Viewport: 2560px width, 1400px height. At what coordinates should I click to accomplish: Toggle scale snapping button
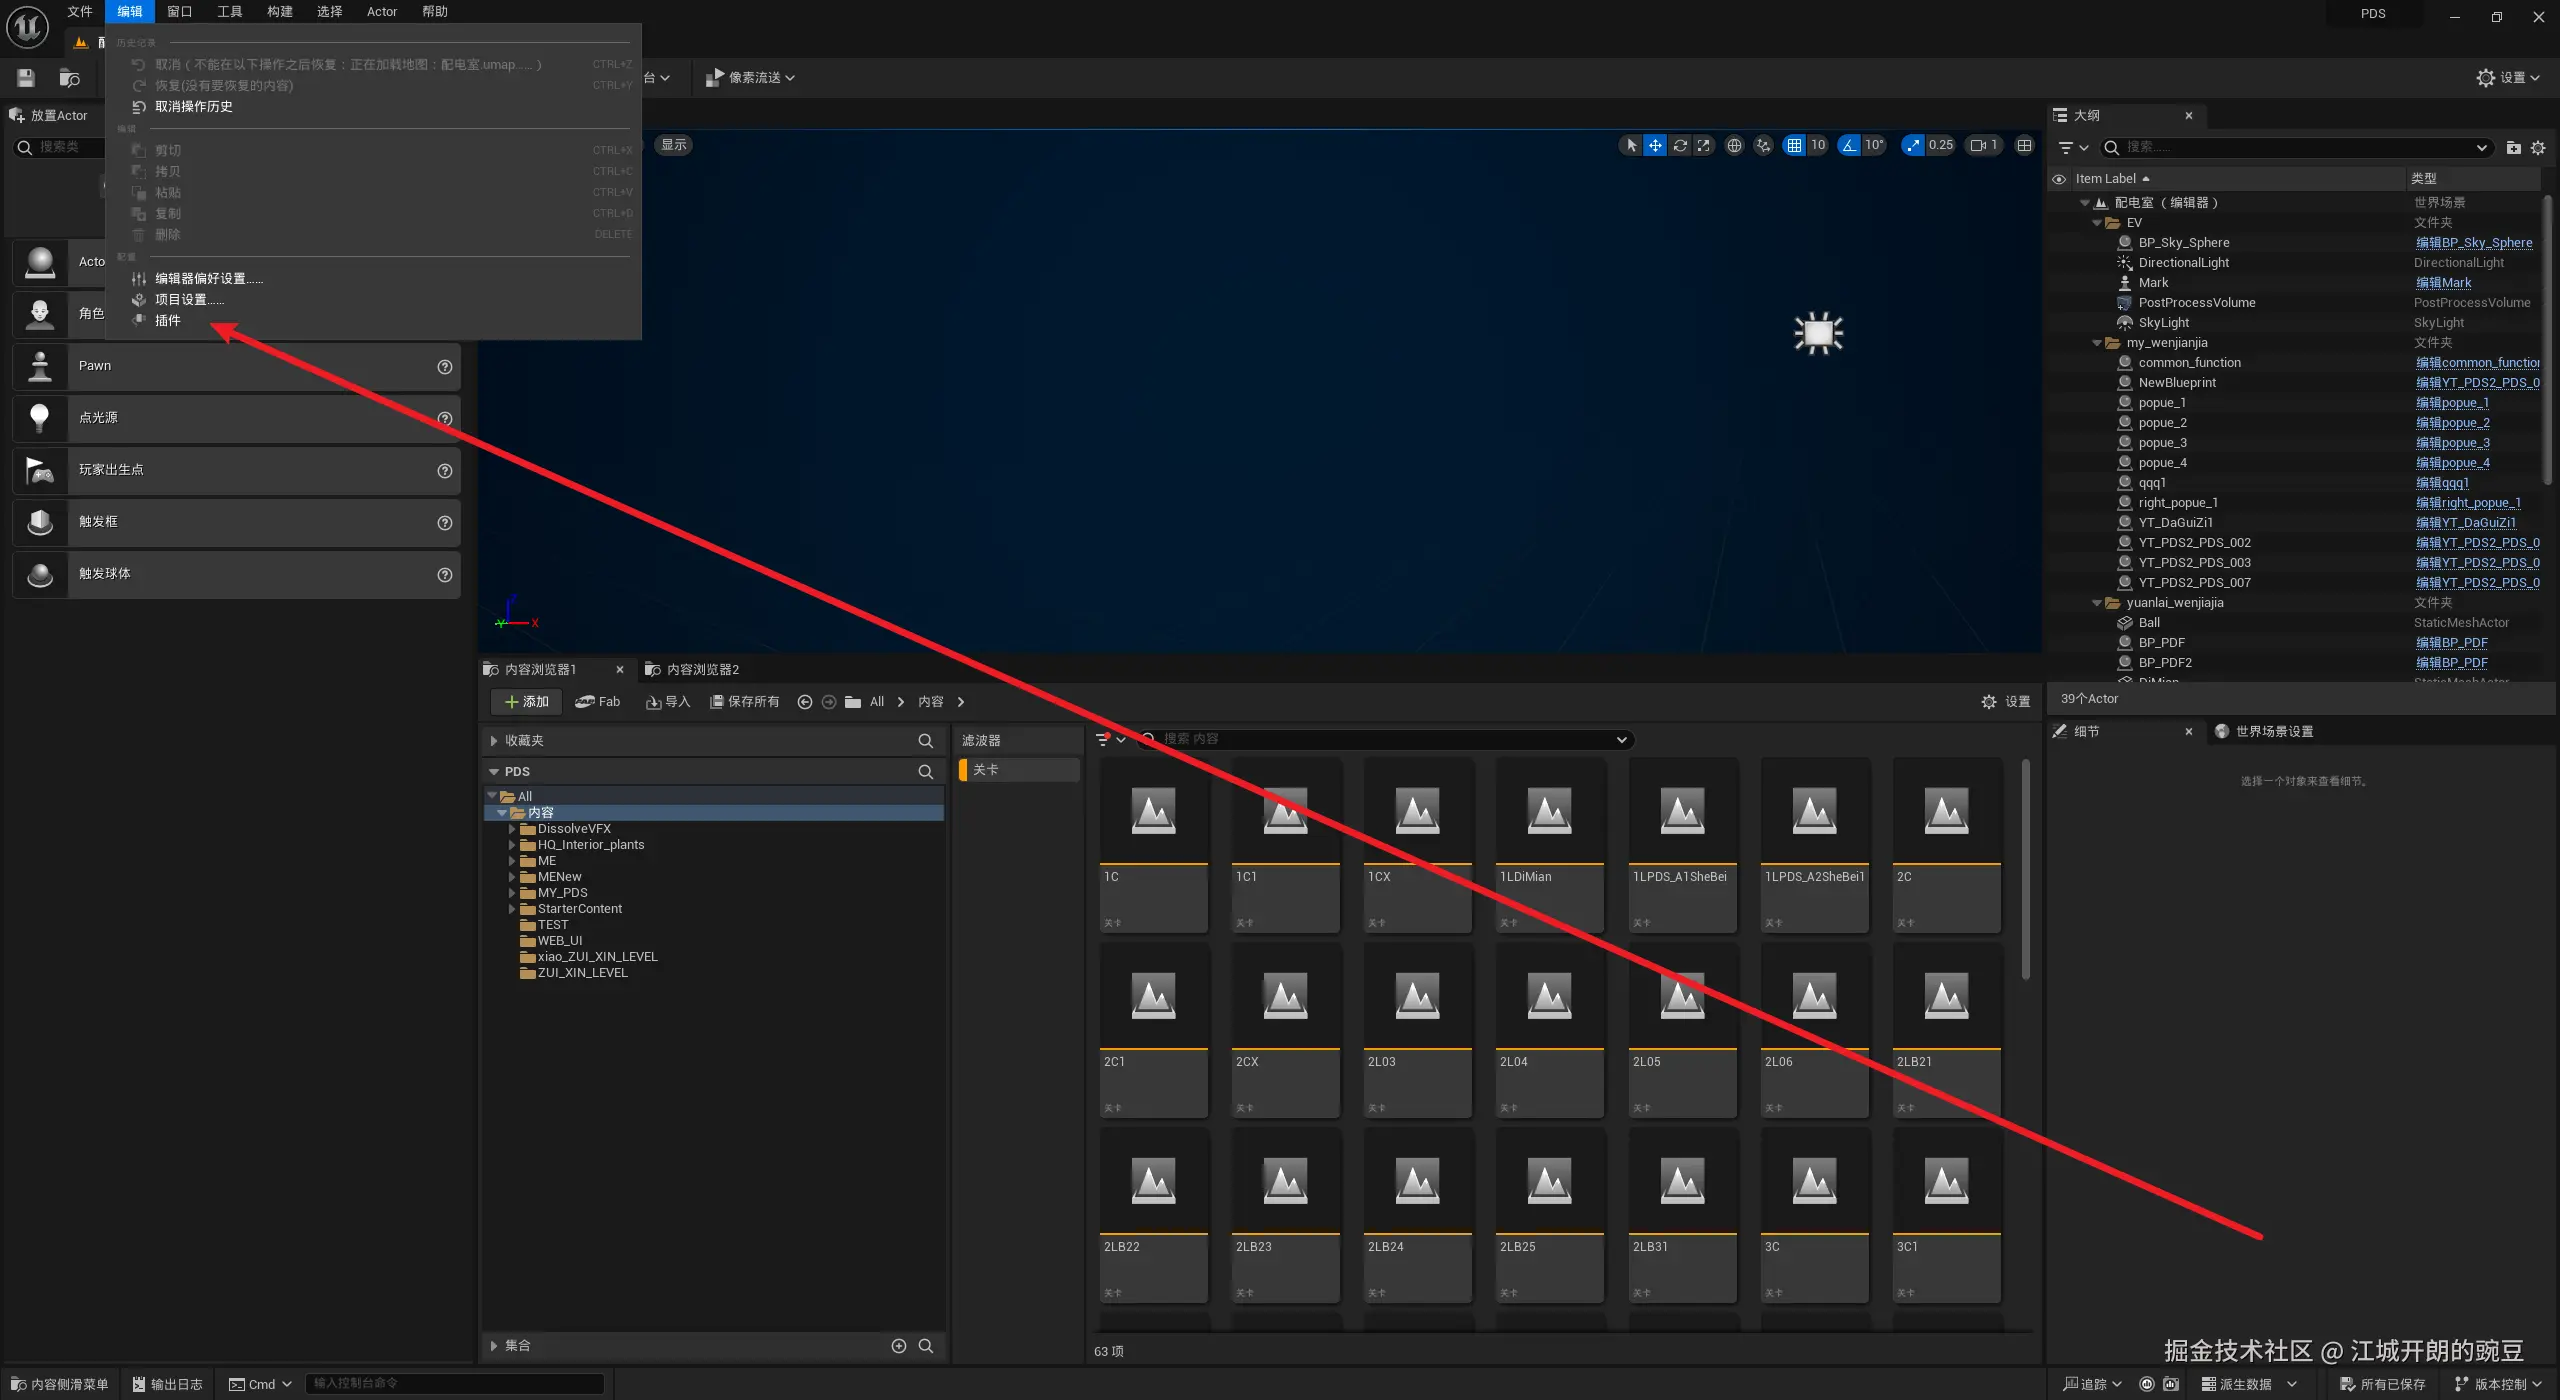click(x=1913, y=146)
